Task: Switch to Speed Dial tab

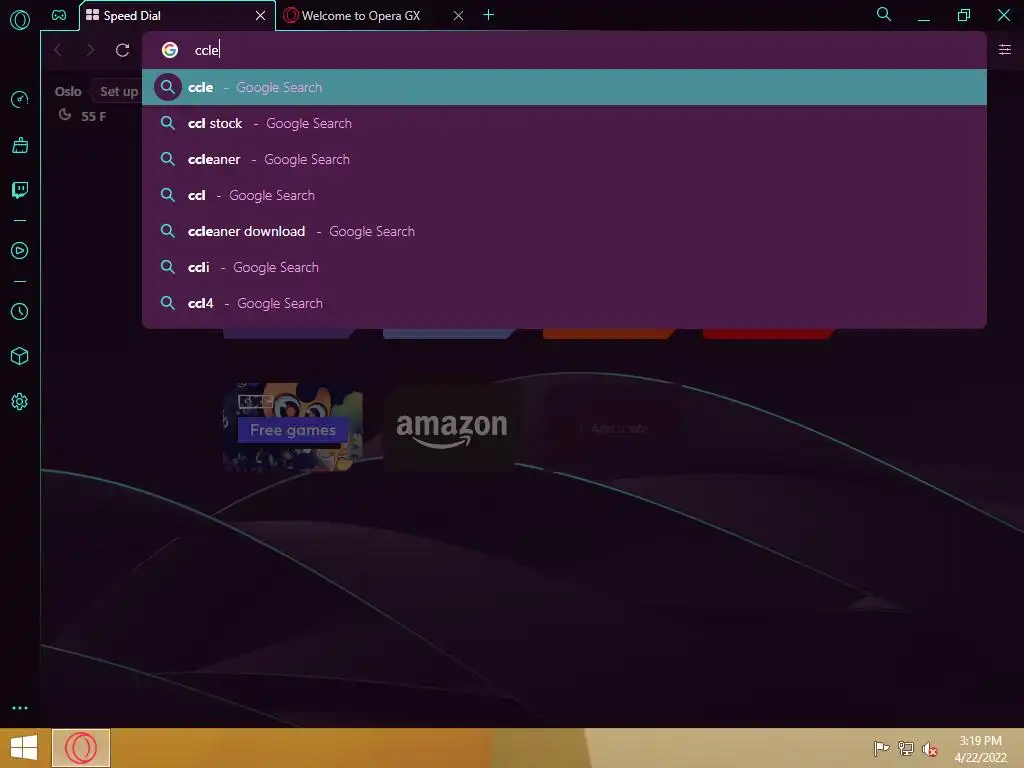Action: coord(168,15)
